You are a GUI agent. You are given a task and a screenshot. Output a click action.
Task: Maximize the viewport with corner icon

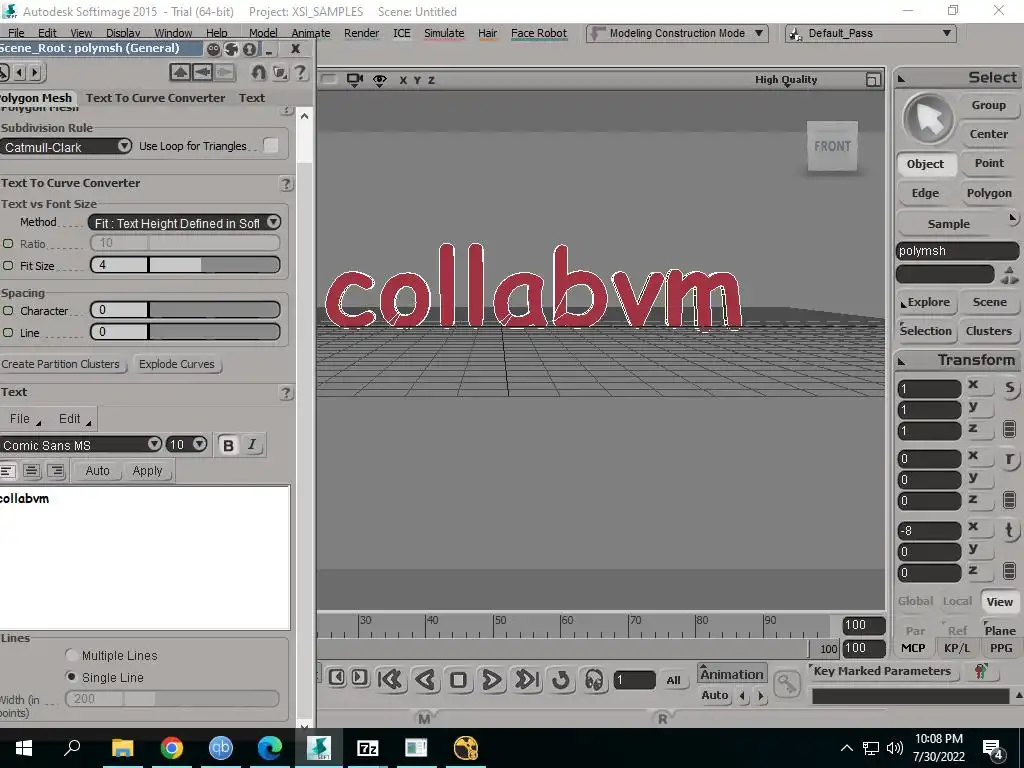(x=872, y=80)
